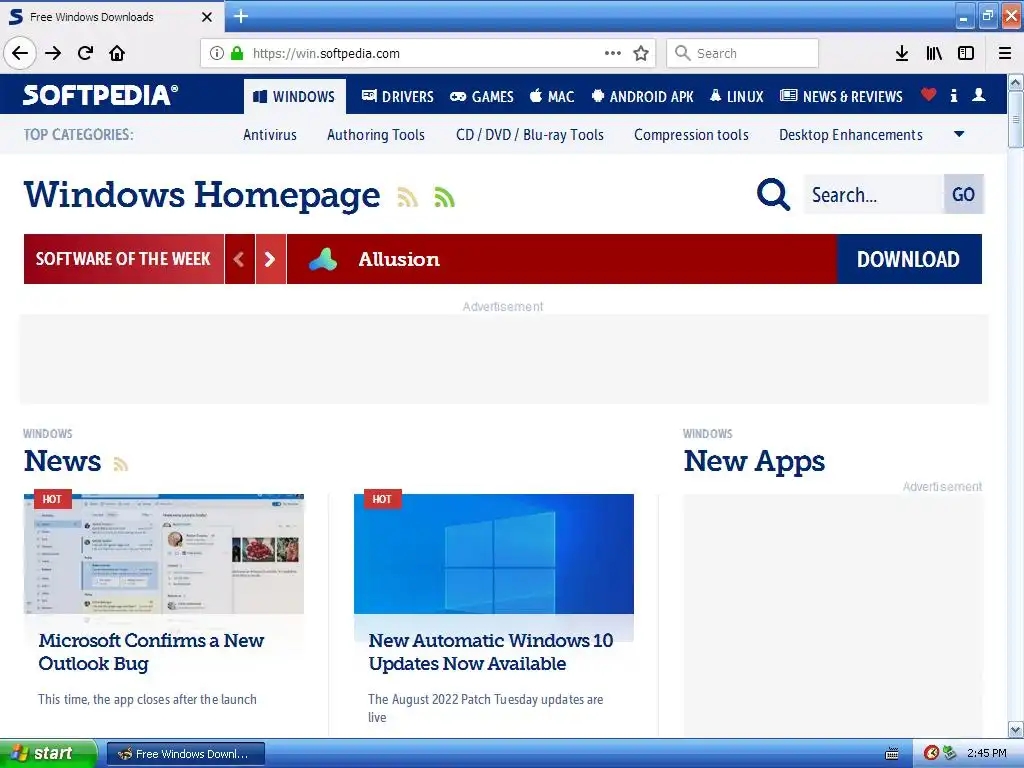Image resolution: width=1024 pixels, height=768 pixels.
Task: Open Microsoft Confirms a New Outlook Bug headline
Action: pyautogui.click(x=152, y=652)
